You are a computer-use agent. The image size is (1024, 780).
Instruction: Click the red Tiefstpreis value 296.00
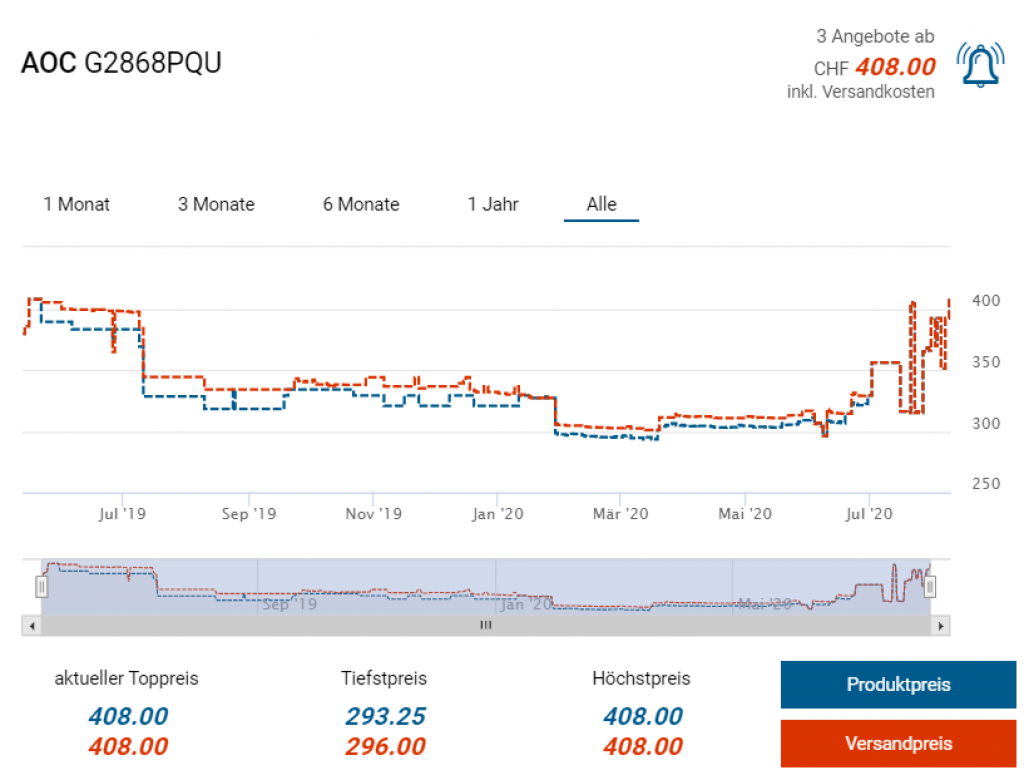pyautogui.click(x=385, y=747)
